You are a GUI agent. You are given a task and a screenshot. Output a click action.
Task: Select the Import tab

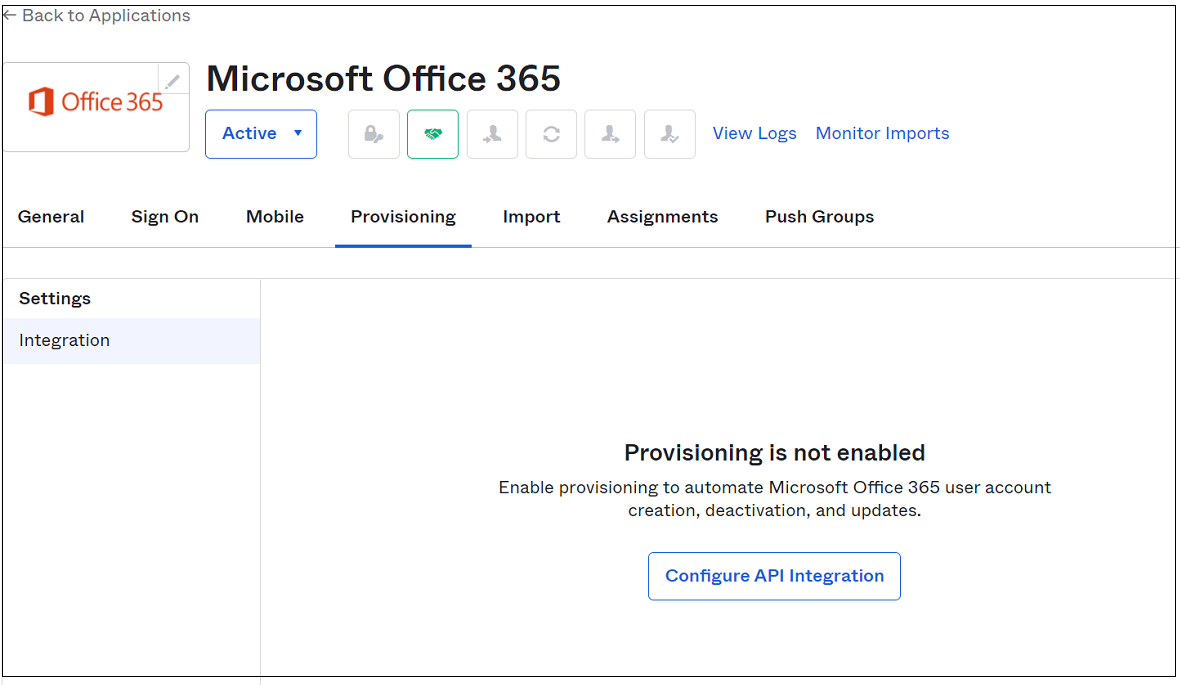[x=531, y=217]
